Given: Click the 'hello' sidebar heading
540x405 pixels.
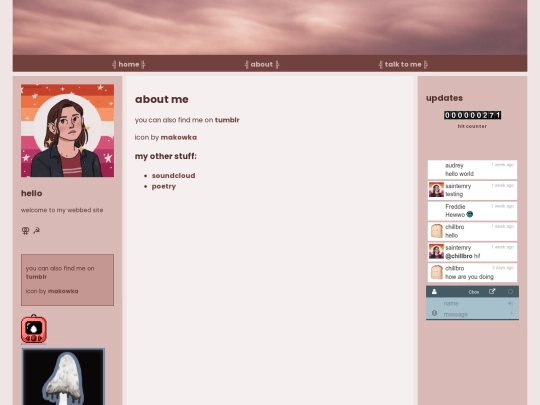Looking at the screenshot, I should pos(32,193).
